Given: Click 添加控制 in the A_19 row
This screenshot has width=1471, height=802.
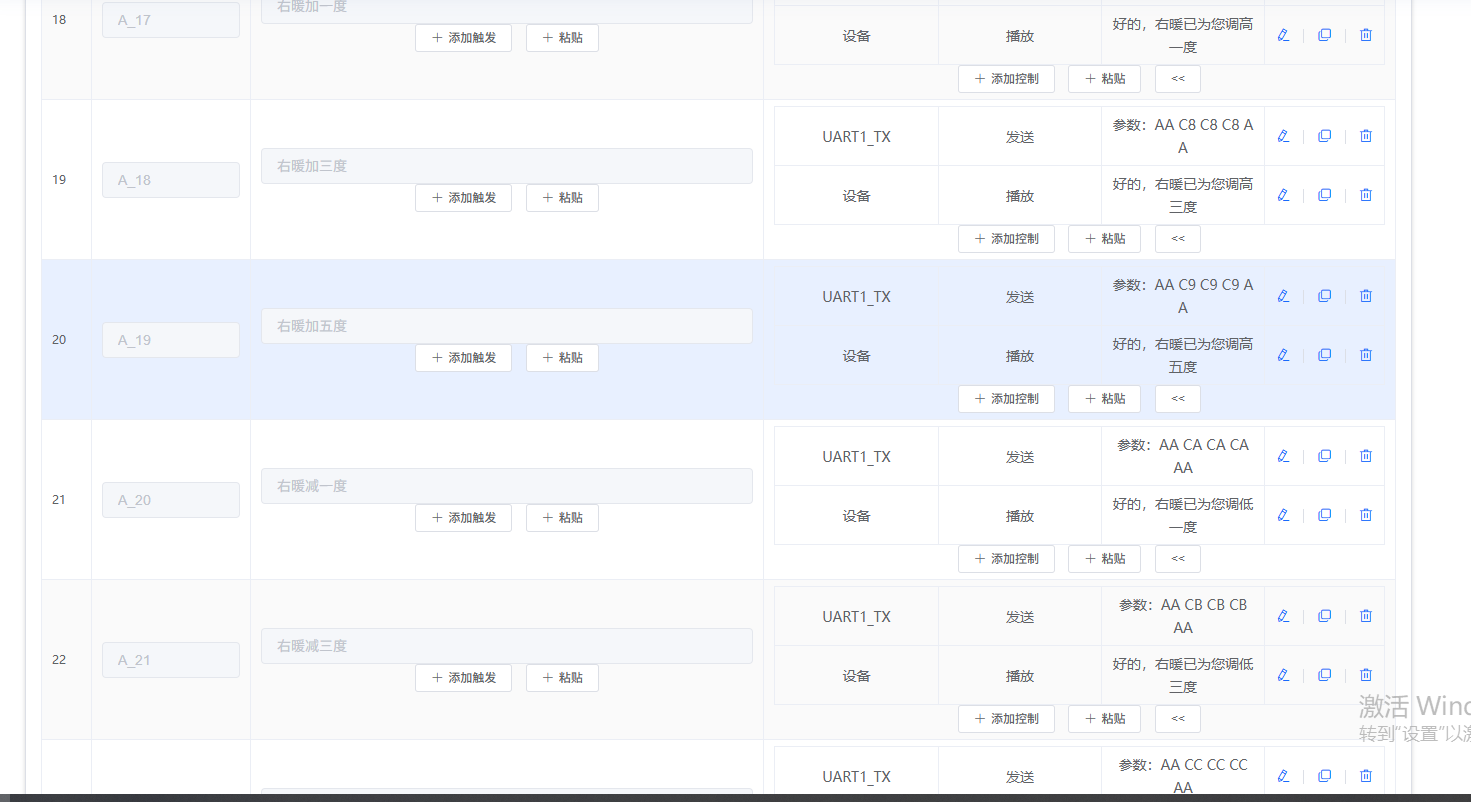Looking at the screenshot, I should click(x=1006, y=399).
